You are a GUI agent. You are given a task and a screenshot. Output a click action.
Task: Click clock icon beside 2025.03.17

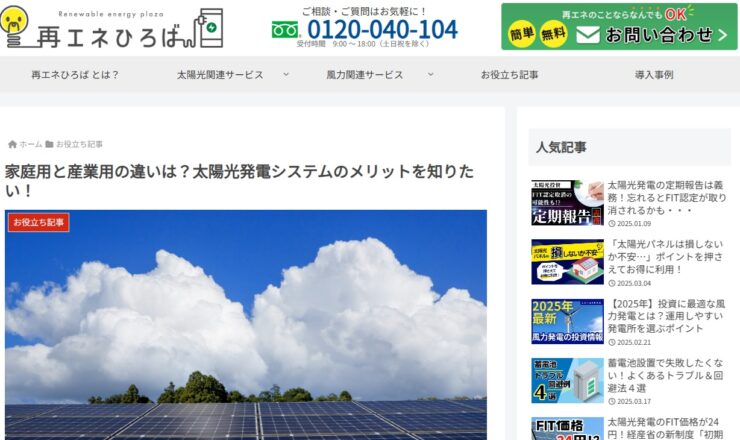(612, 402)
